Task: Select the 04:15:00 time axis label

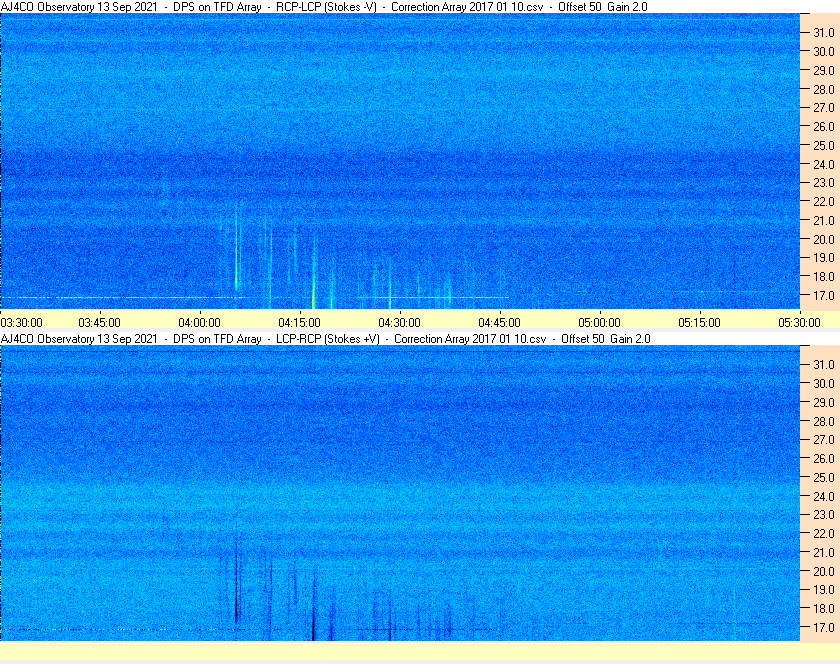Action: tap(299, 323)
